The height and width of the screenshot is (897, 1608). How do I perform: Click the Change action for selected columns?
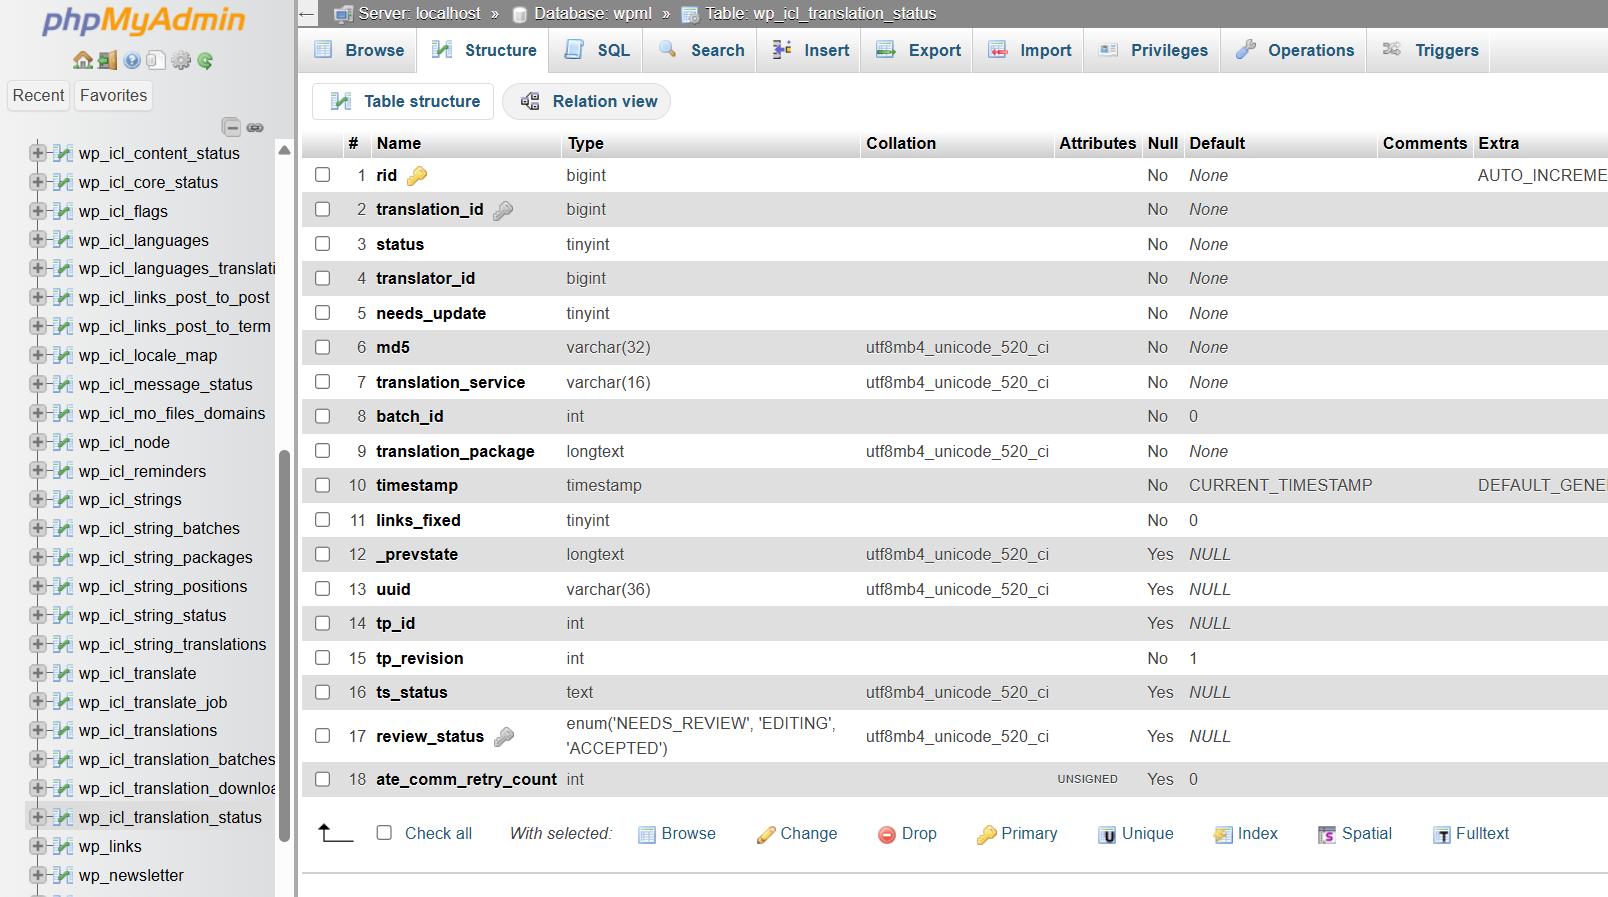797,834
